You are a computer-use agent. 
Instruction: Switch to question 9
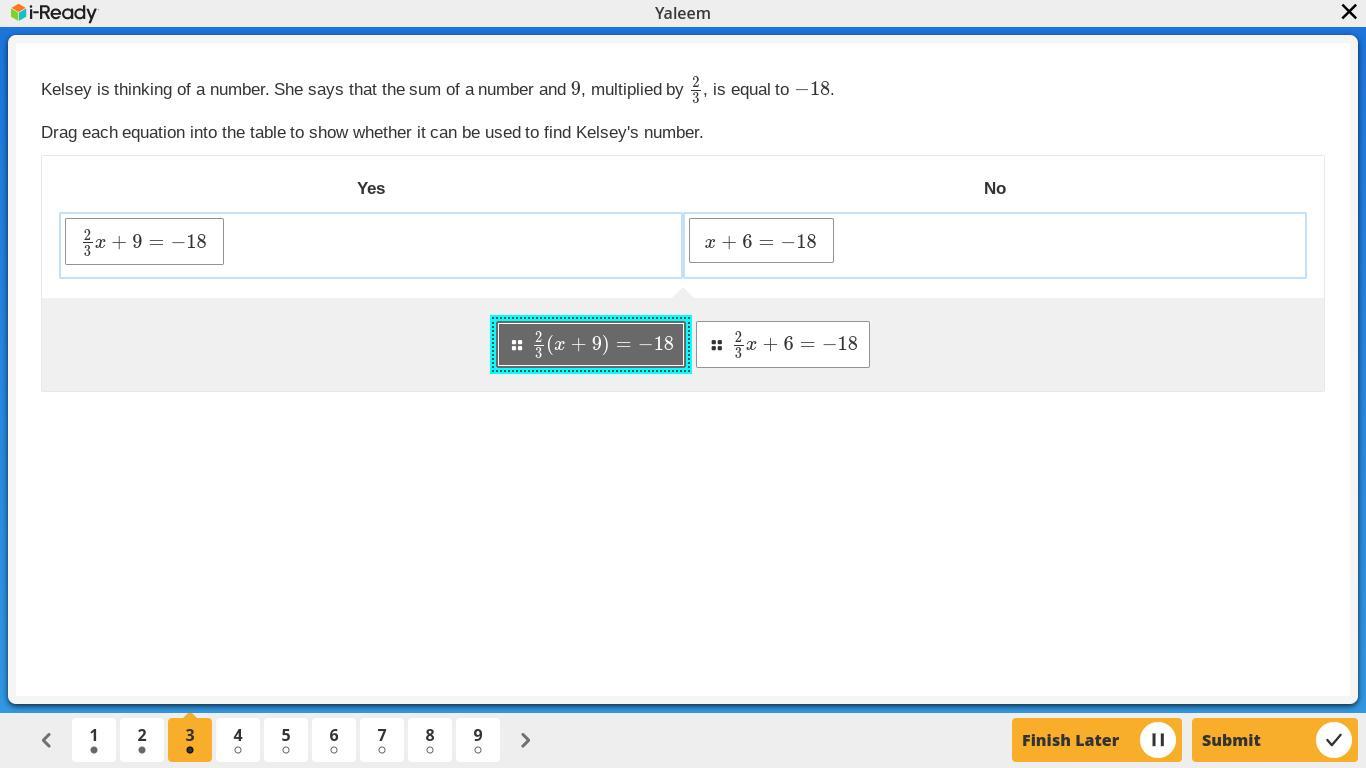coord(478,740)
